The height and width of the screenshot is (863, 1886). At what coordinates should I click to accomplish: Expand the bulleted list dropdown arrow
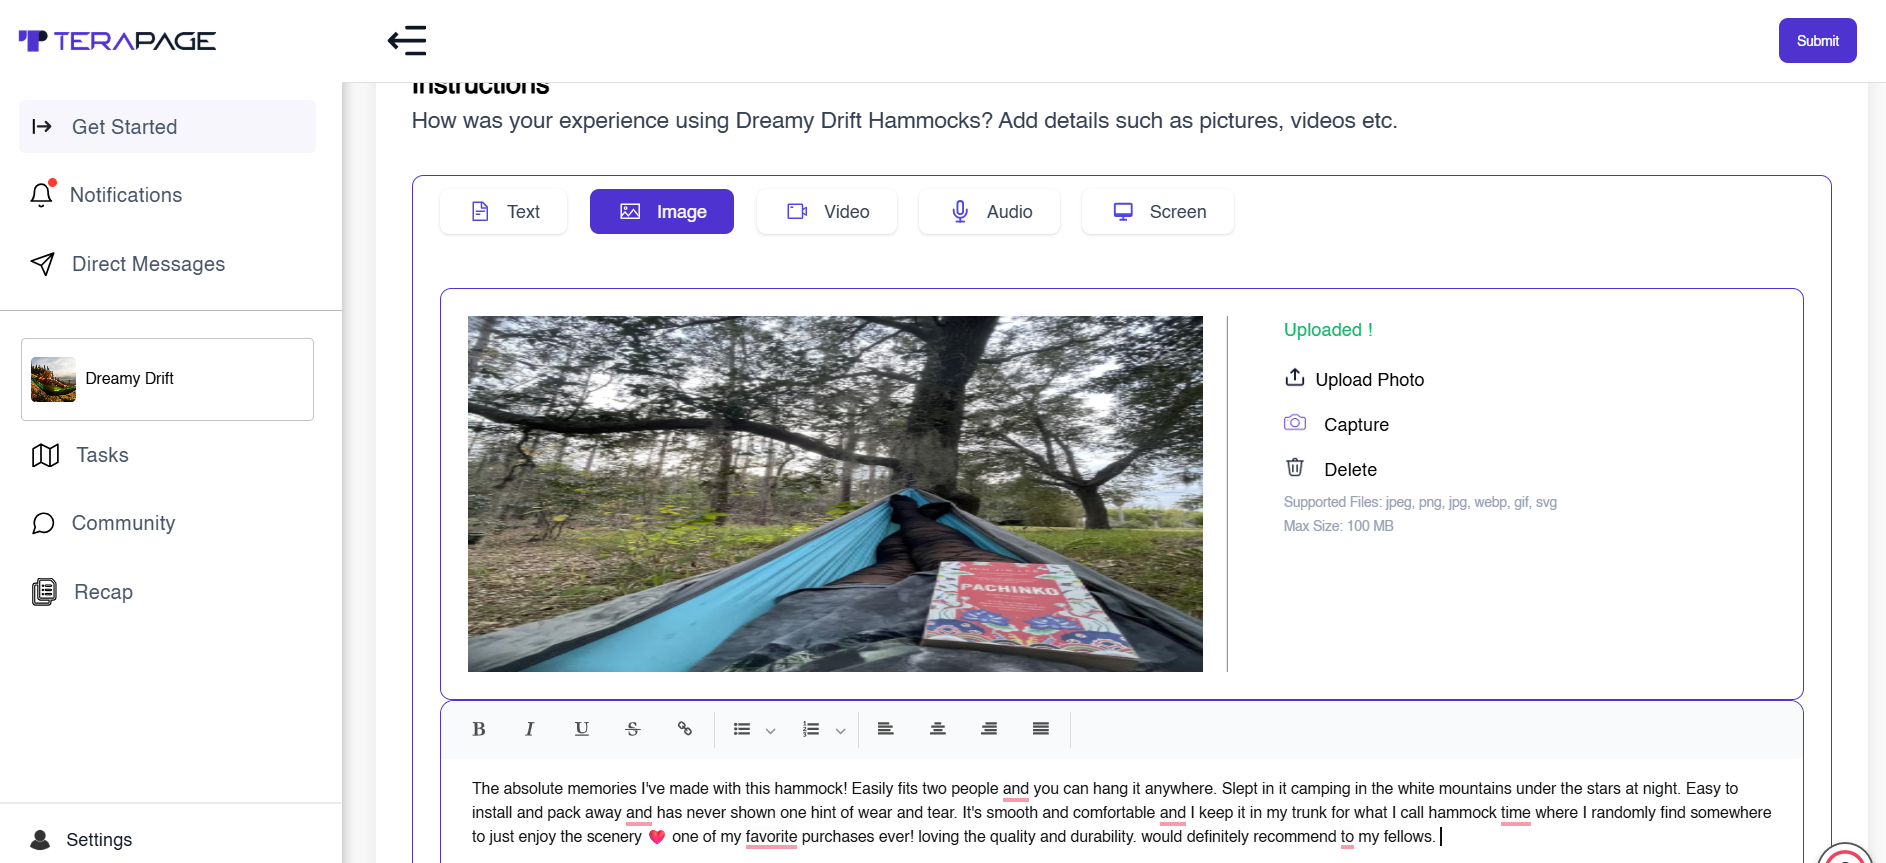click(770, 731)
